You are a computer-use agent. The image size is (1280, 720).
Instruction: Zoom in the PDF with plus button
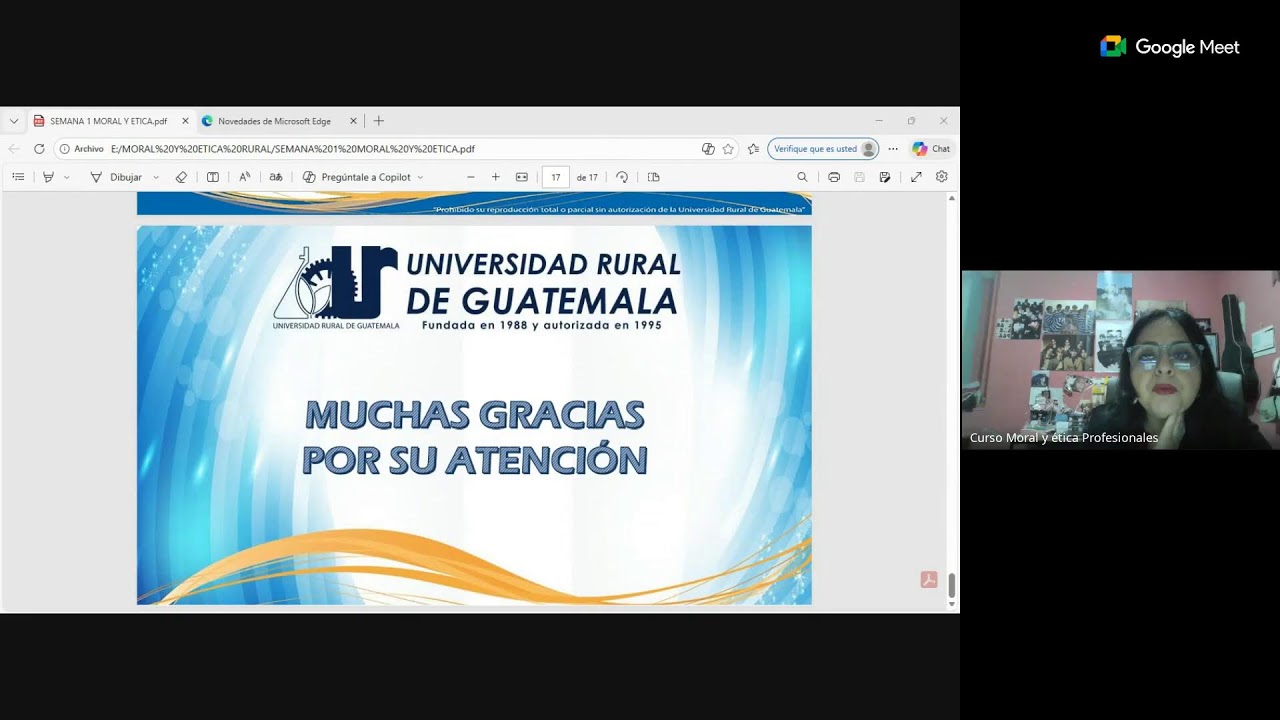click(x=496, y=177)
